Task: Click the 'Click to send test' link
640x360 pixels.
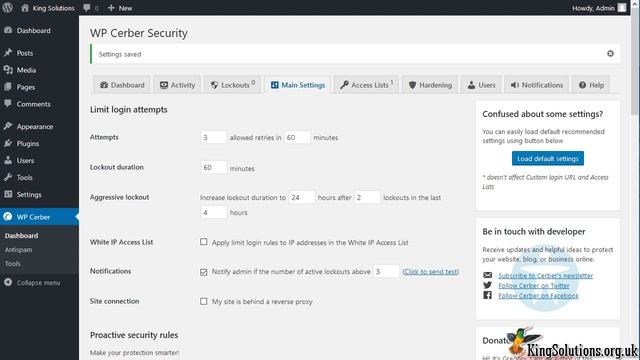Action: tap(431, 271)
